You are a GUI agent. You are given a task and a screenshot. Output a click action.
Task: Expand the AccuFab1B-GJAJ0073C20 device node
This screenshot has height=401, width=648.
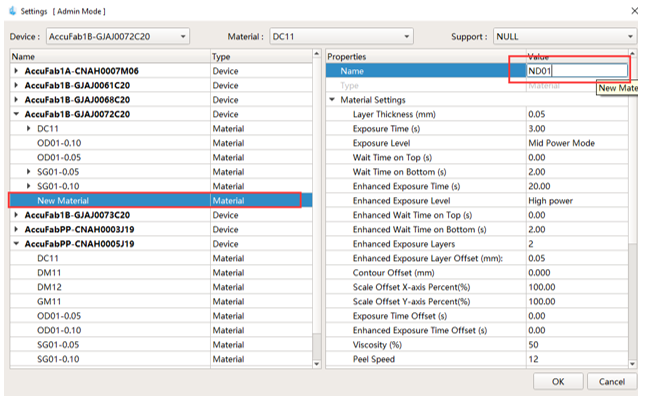click(16, 215)
